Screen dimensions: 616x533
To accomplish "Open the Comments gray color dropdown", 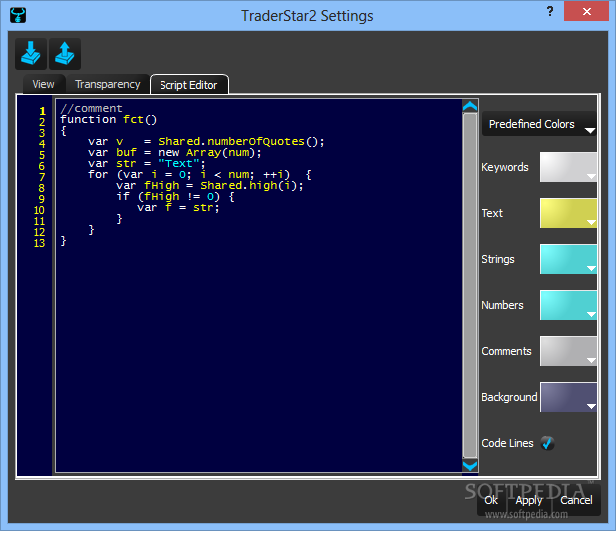I will (x=568, y=351).
